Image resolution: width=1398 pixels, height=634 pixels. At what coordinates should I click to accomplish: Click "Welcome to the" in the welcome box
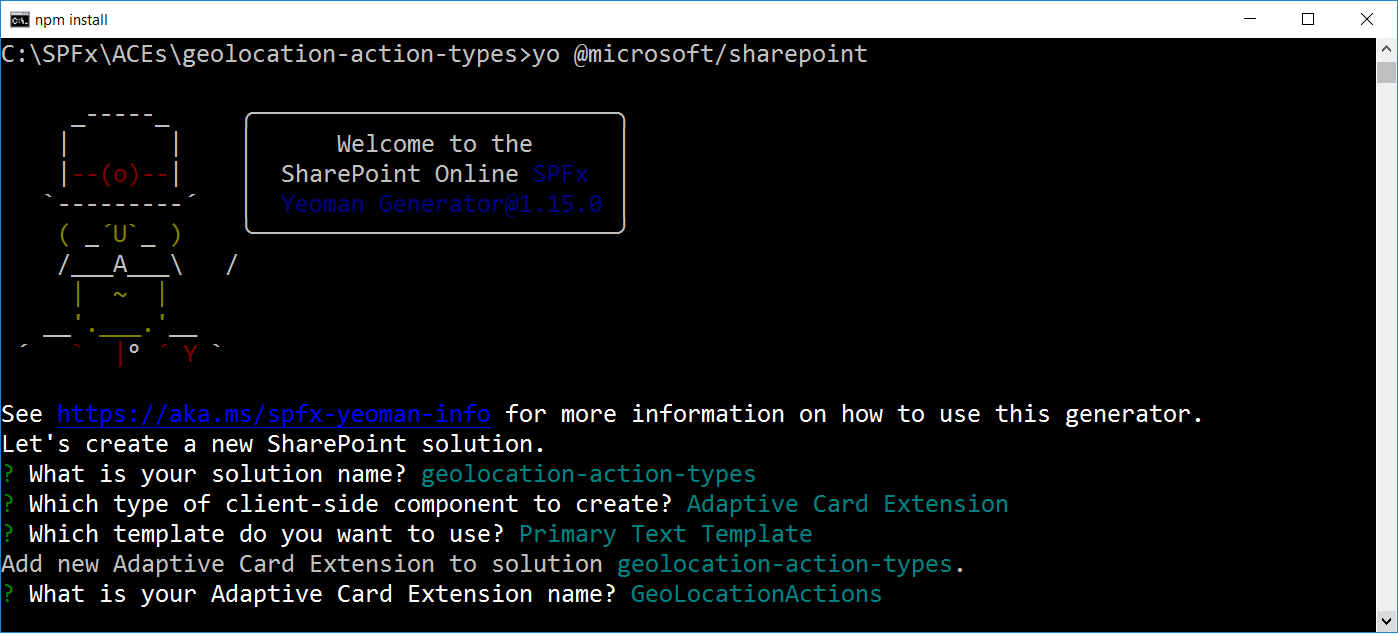point(434,144)
